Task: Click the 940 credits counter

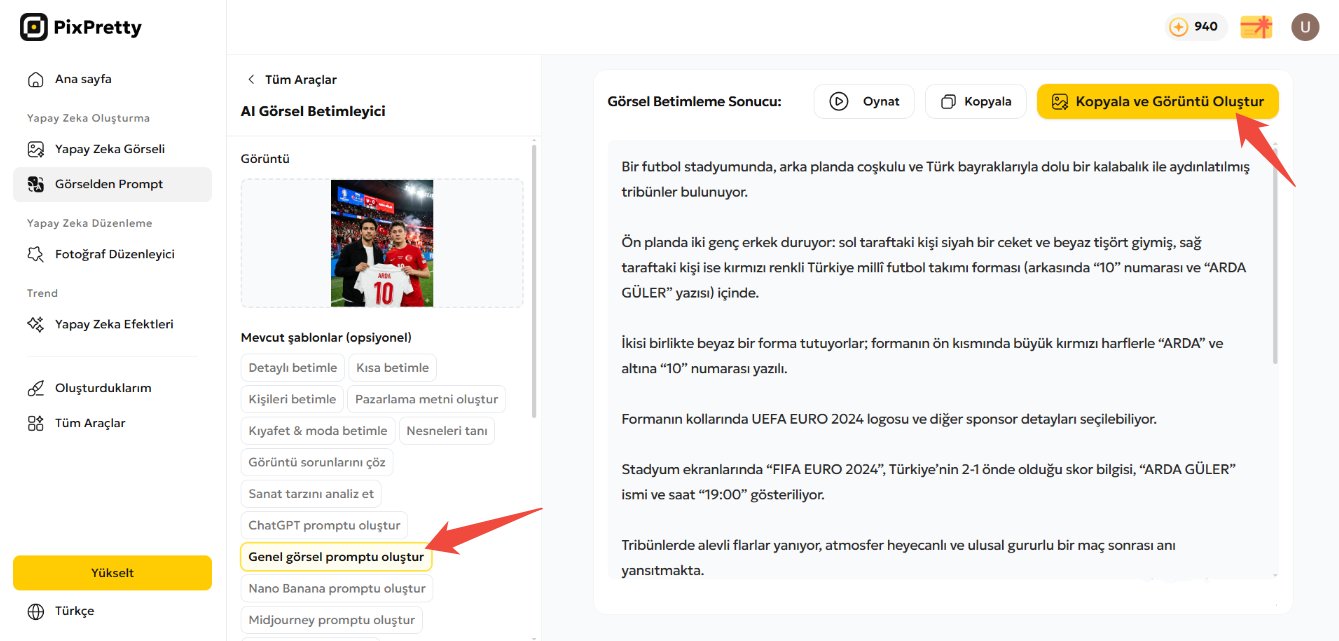Action: click(x=1196, y=27)
